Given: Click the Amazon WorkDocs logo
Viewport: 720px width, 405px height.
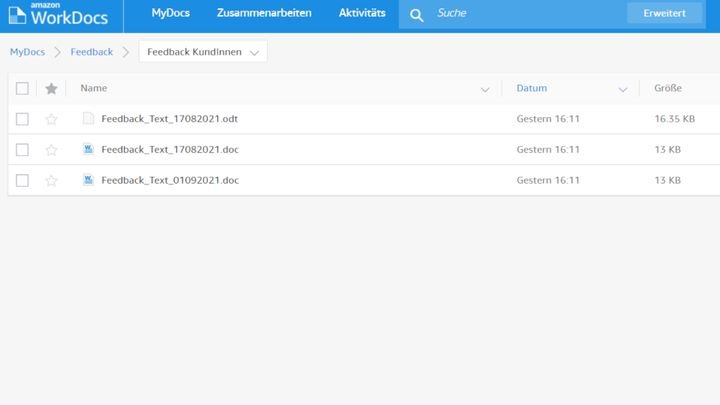Looking at the screenshot, I should pos(58,14).
